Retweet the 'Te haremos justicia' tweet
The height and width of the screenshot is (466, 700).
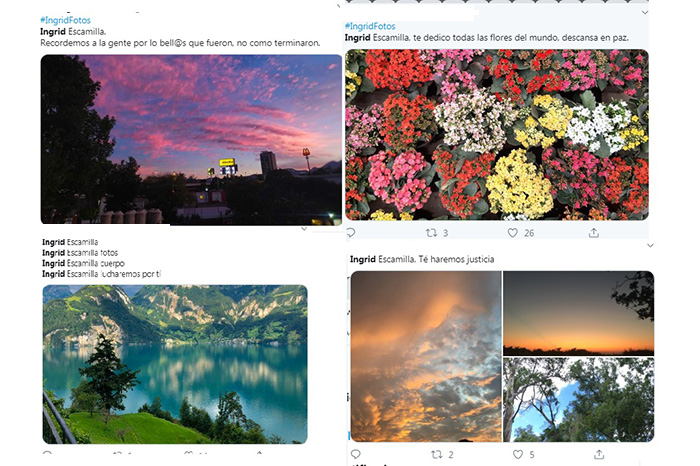tap(437, 454)
